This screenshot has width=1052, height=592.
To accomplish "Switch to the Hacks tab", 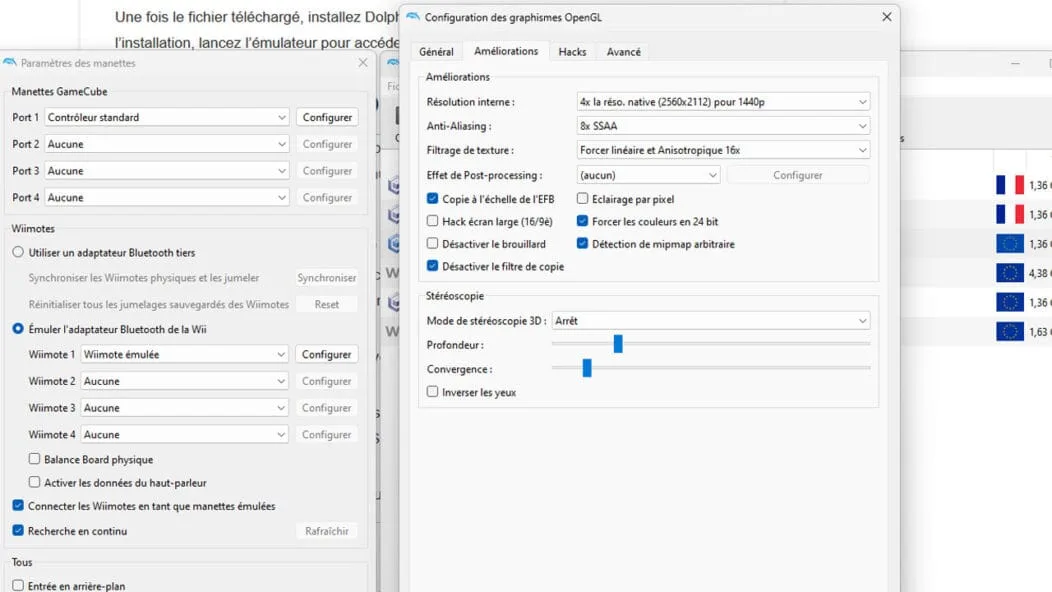I will point(572,52).
